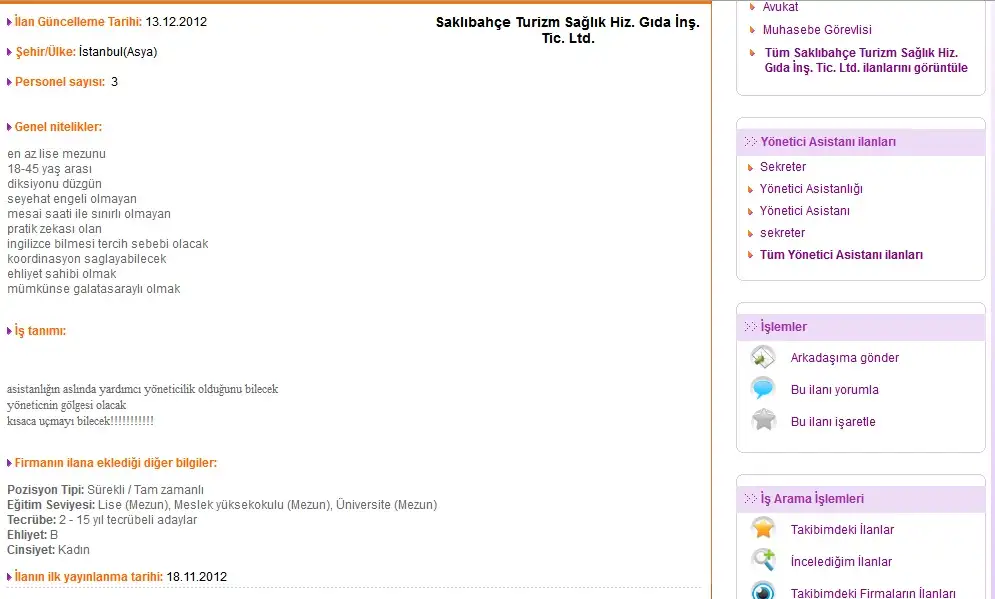The height and width of the screenshot is (599, 995).
Task: Click the company name Saklıbahçe Turizm heading
Action: (x=567, y=30)
